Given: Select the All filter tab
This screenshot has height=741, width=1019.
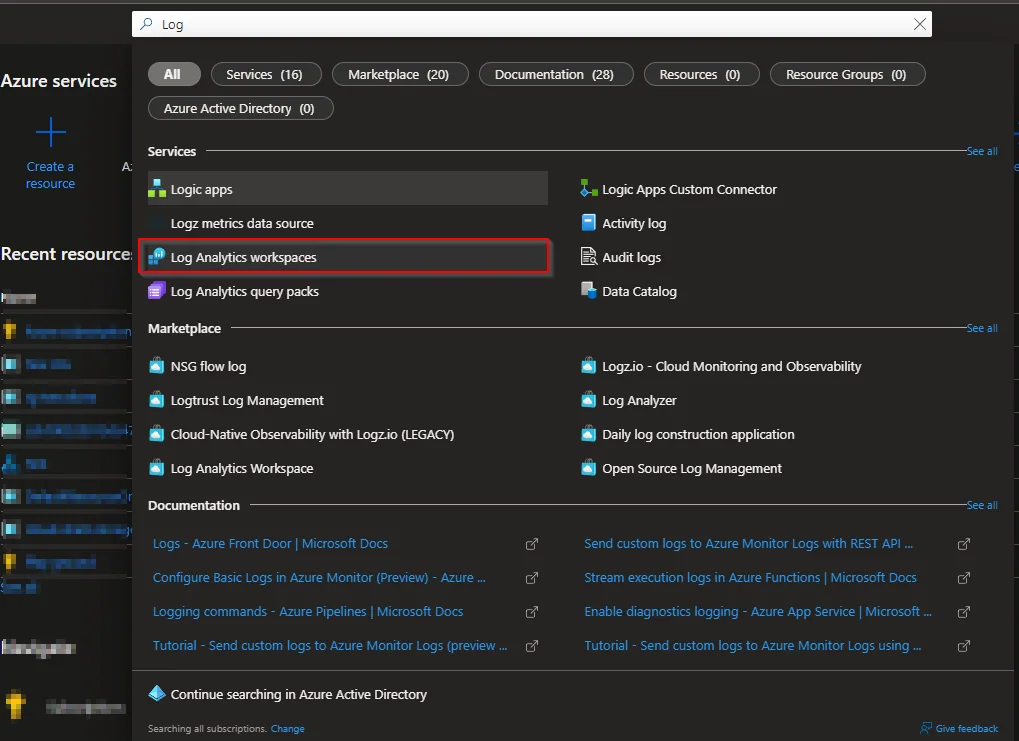Looking at the screenshot, I should click(172, 74).
